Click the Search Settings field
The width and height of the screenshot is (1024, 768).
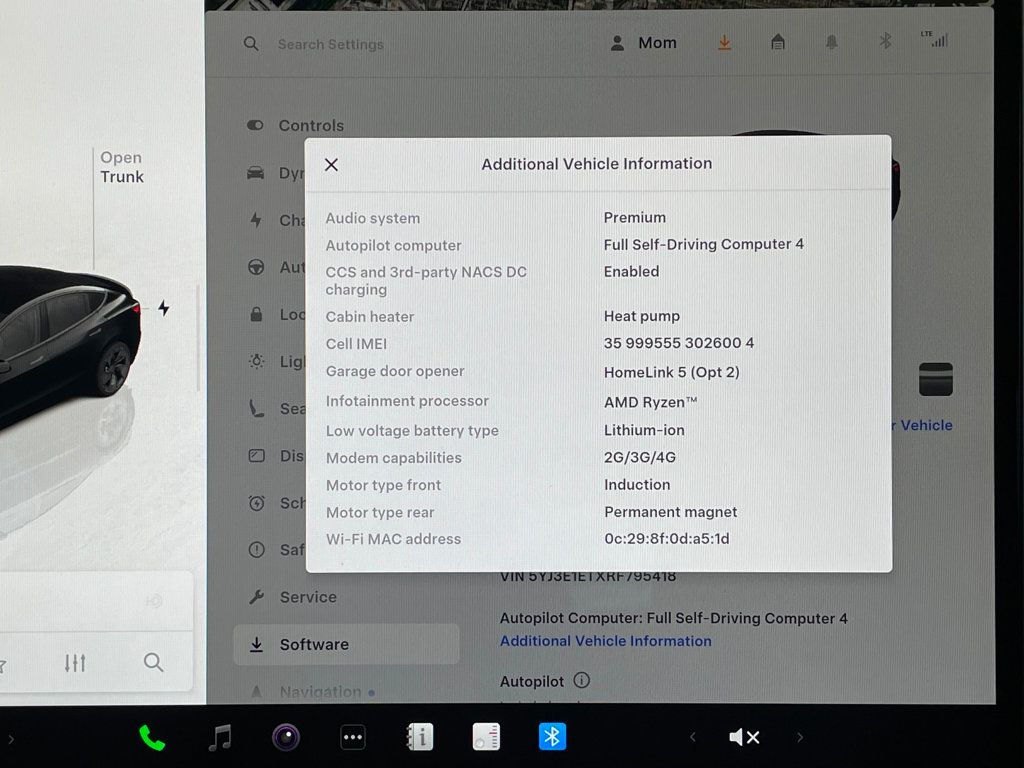[x=331, y=44]
